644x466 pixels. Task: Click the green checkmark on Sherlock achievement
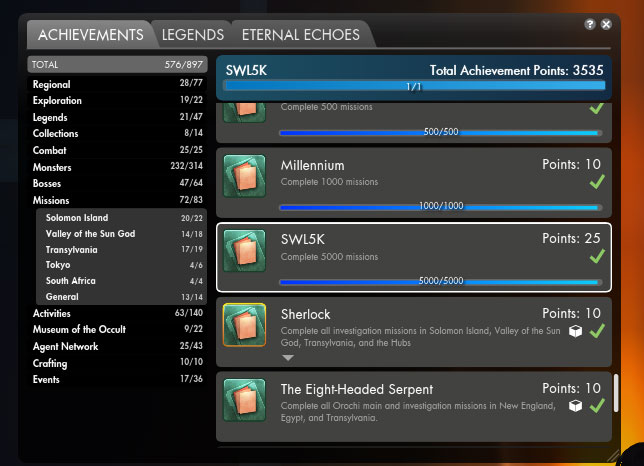pyautogui.click(x=597, y=331)
